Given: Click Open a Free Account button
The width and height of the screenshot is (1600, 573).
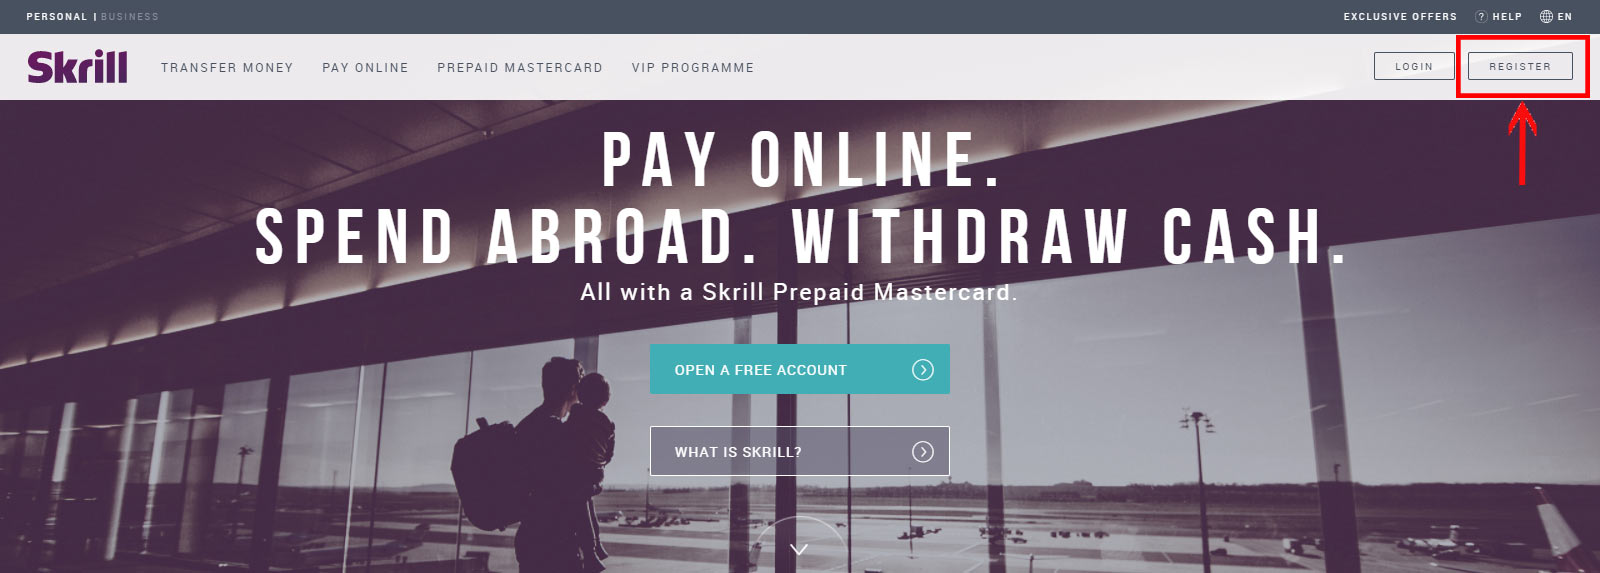Looking at the screenshot, I should point(800,369).
